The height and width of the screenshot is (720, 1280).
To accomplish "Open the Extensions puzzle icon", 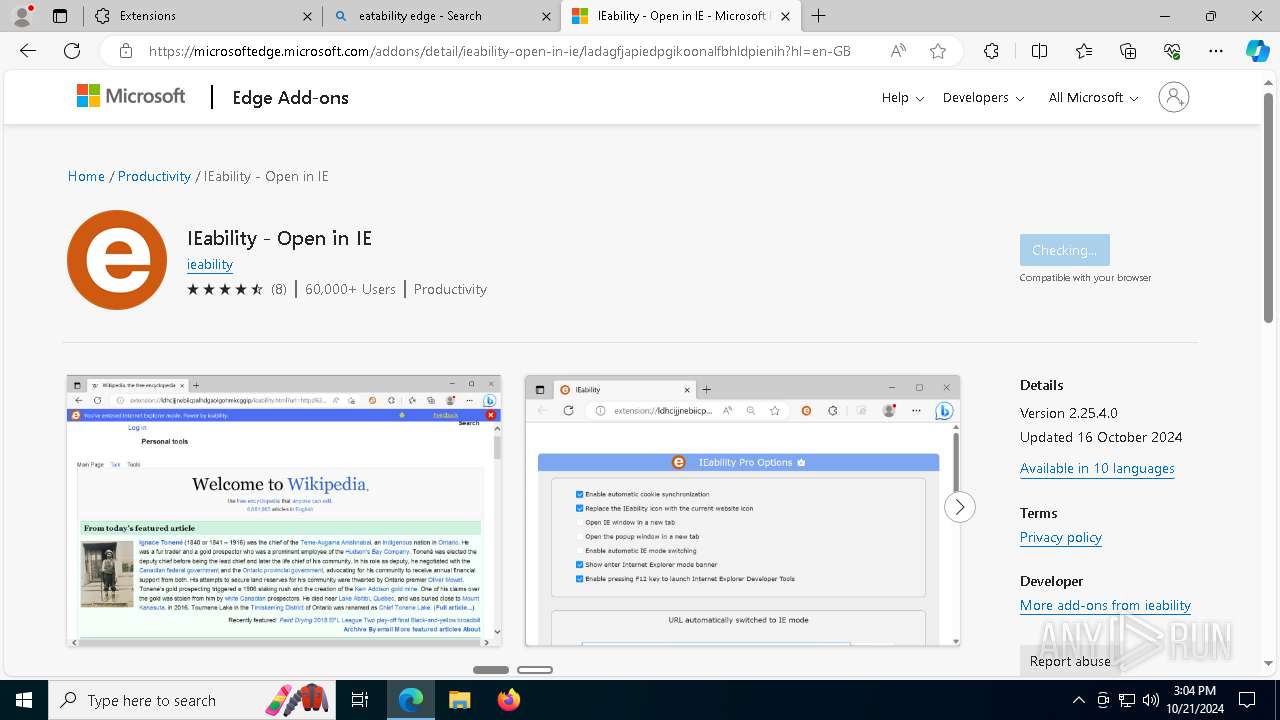I will pos(991,51).
